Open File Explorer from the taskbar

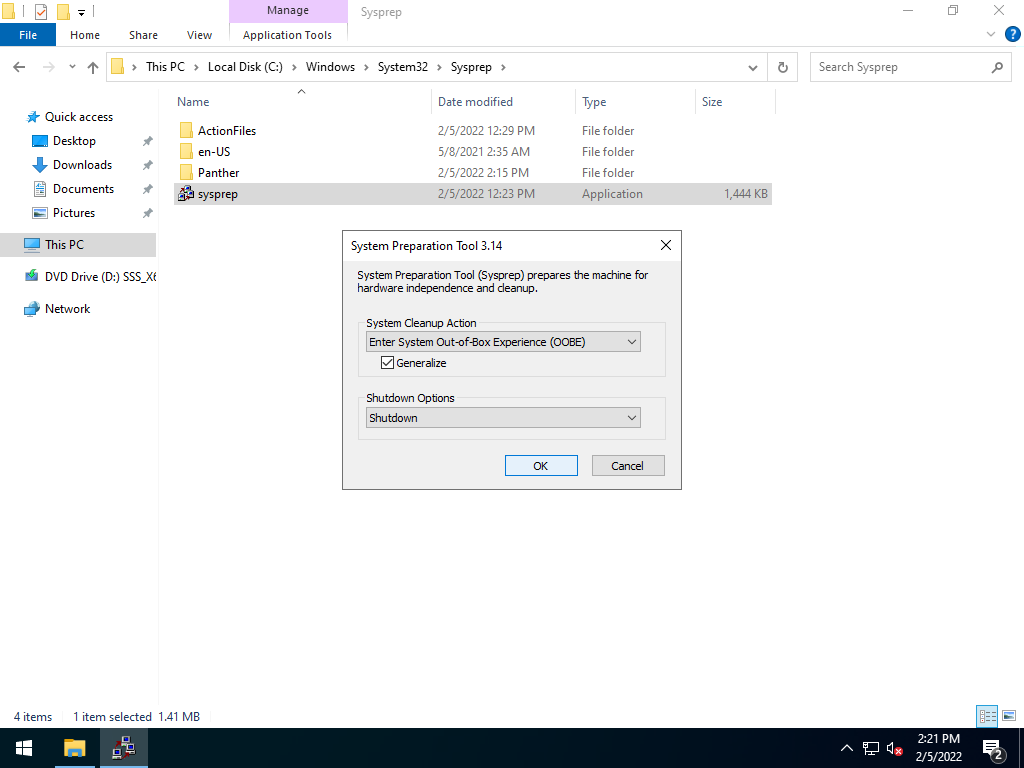[x=74, y=748]
